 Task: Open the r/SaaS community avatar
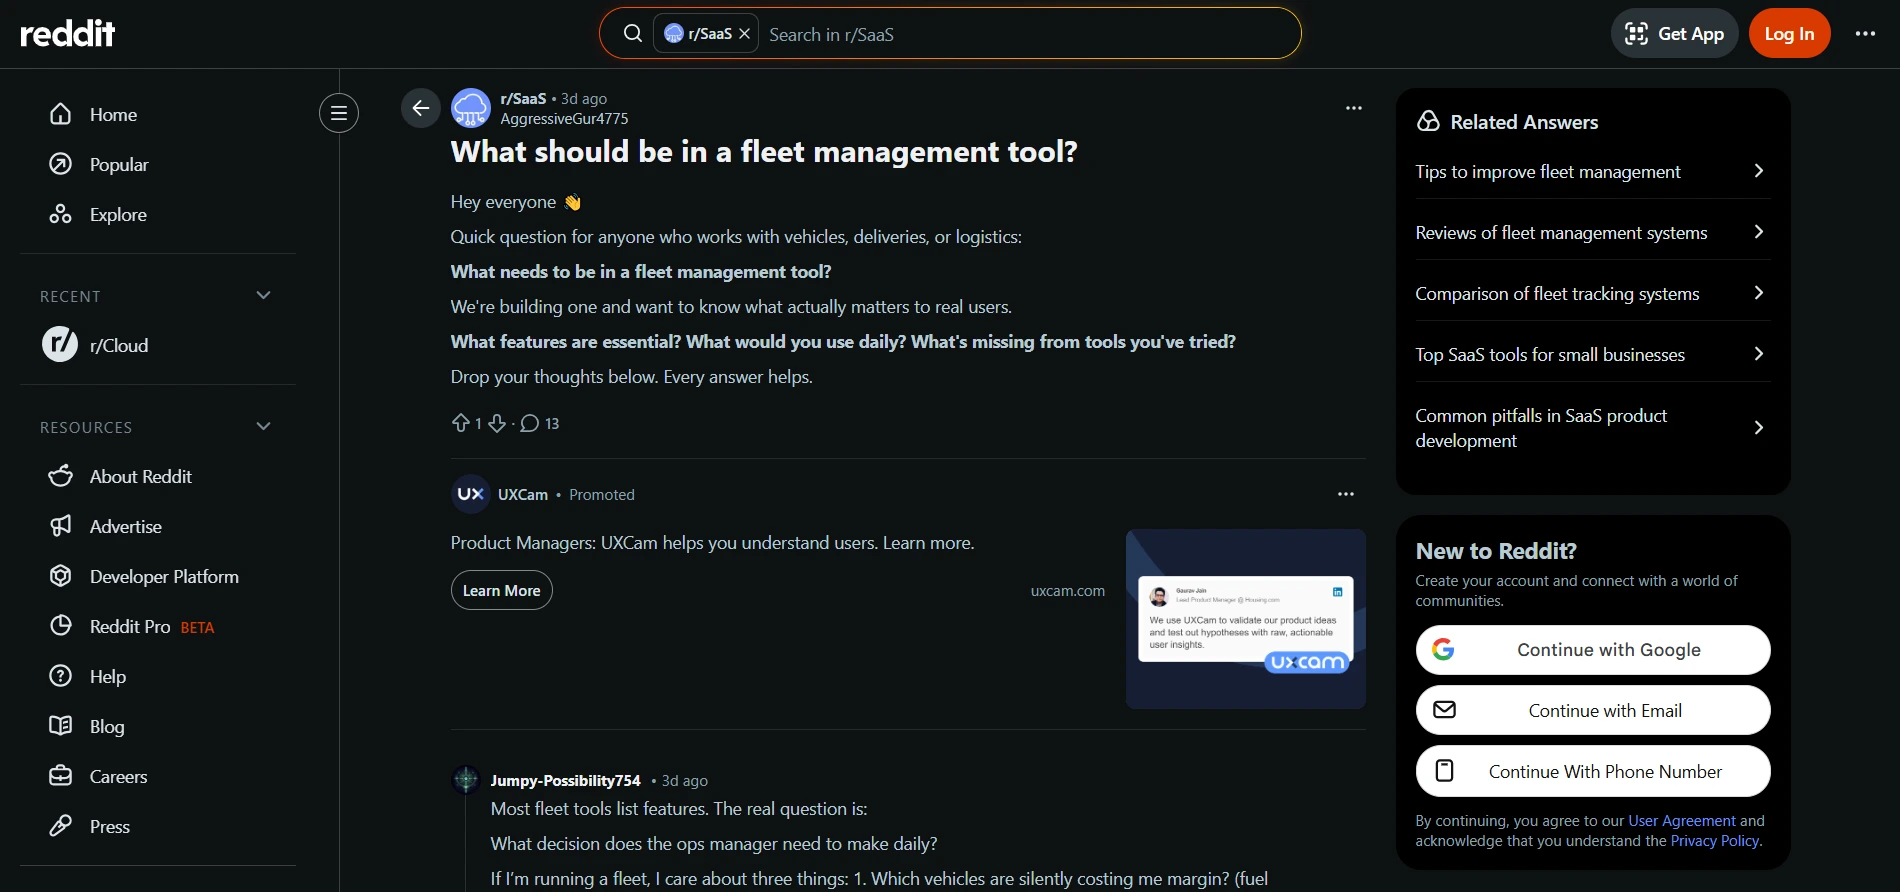(471, 108)
